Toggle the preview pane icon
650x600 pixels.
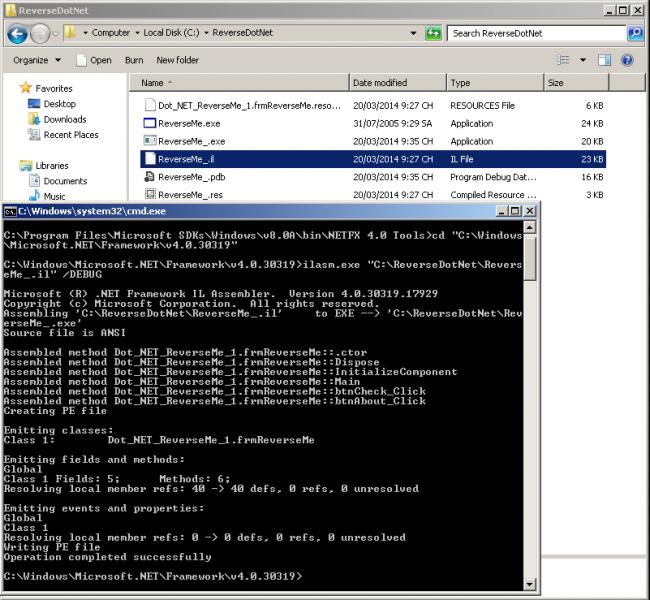point(604,60)
